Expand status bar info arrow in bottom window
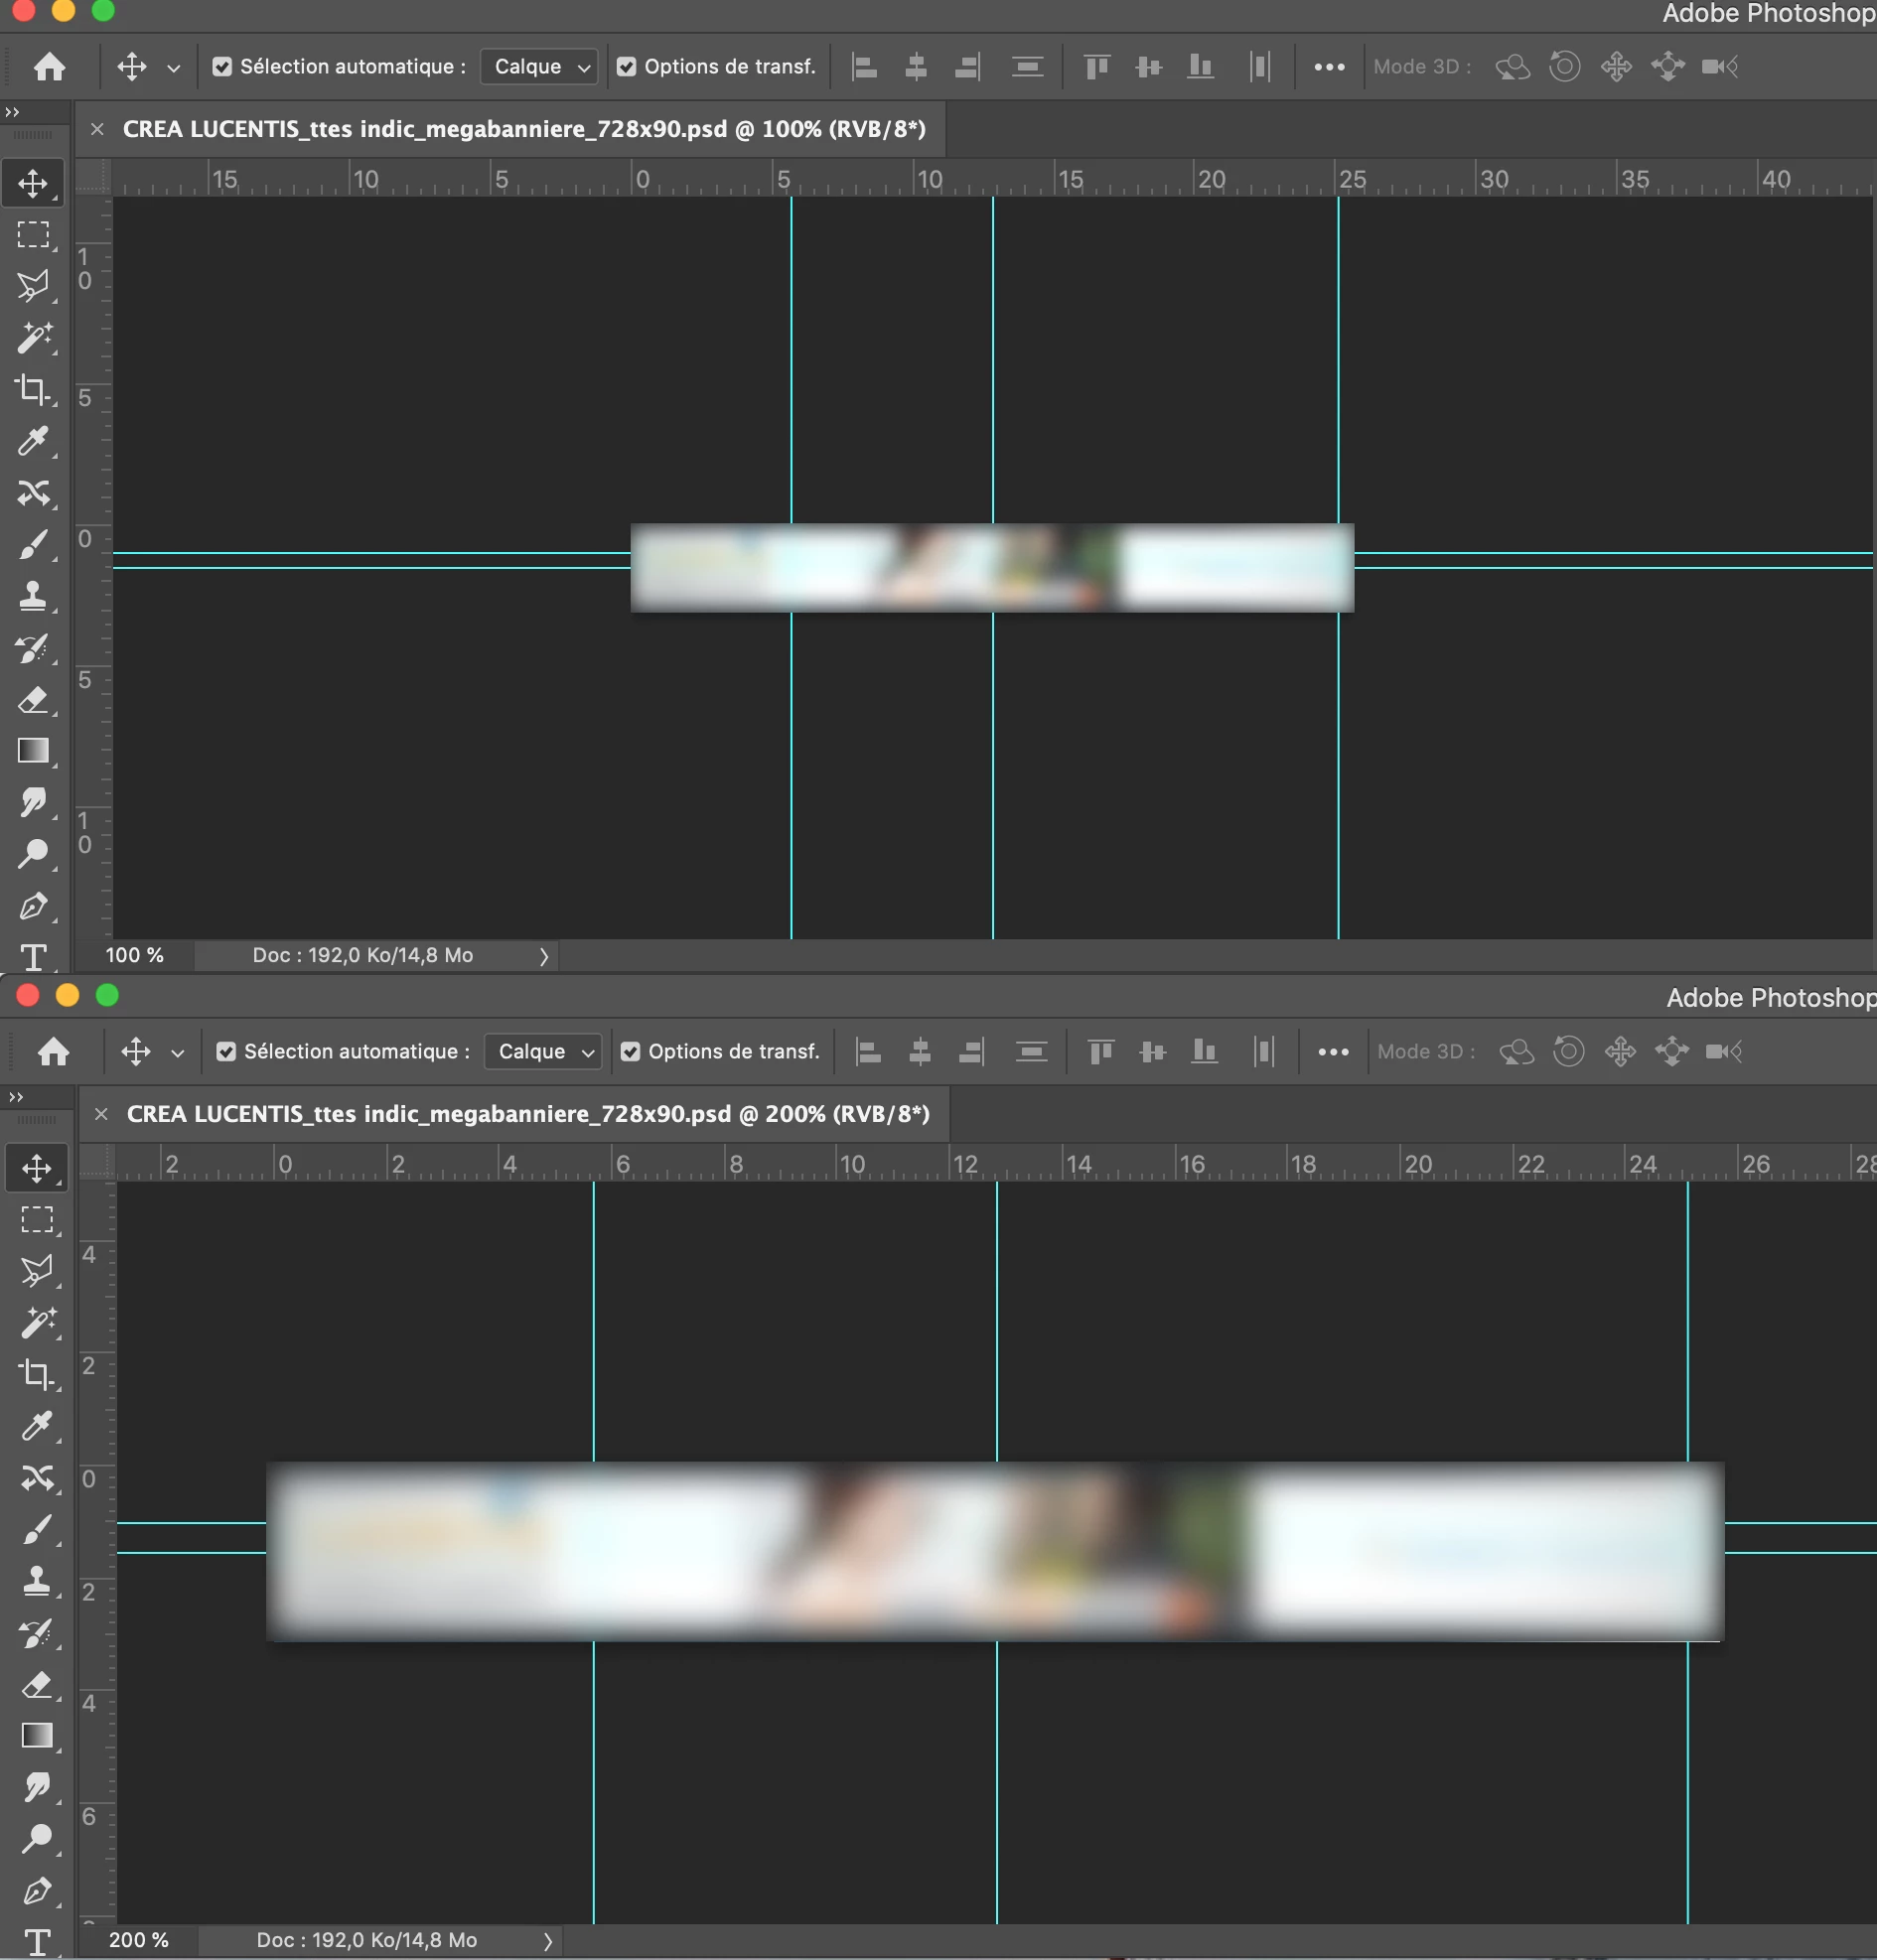 coord(548,1942)
